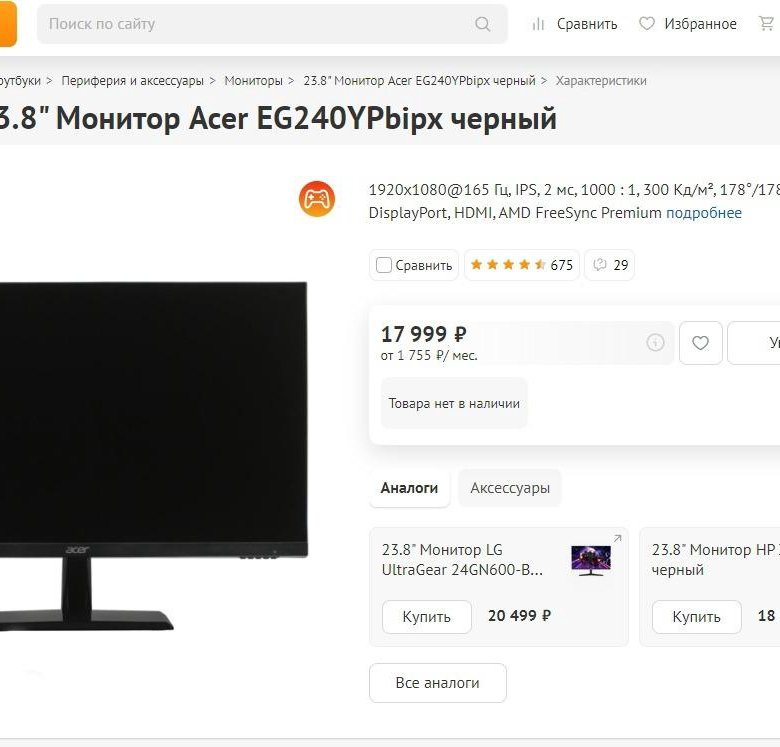This screenshot has height=747, width=780.
Task: View the 29 comments icon
Action: (600, 265)
